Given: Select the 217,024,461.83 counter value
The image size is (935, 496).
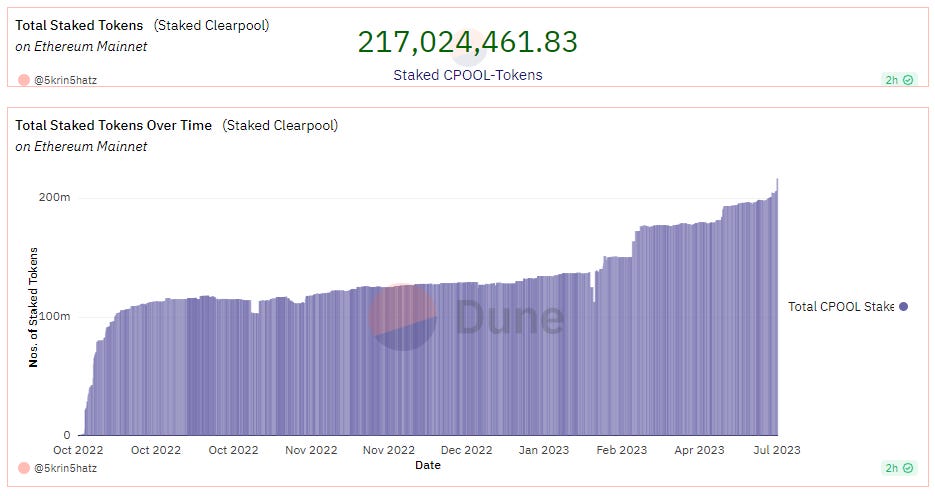Looking at the screenshot, I should click(468, 42).
